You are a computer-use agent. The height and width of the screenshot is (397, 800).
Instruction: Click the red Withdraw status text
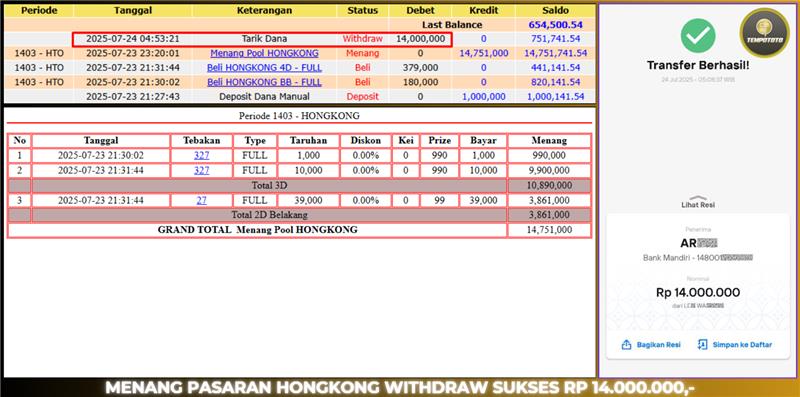pos(362,39)
